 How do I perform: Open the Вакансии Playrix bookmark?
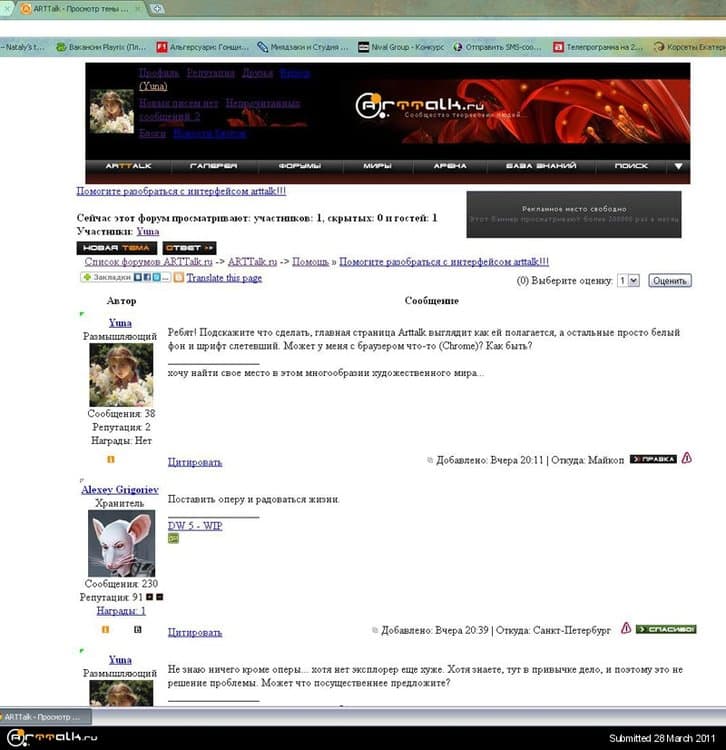coord(101,47)
